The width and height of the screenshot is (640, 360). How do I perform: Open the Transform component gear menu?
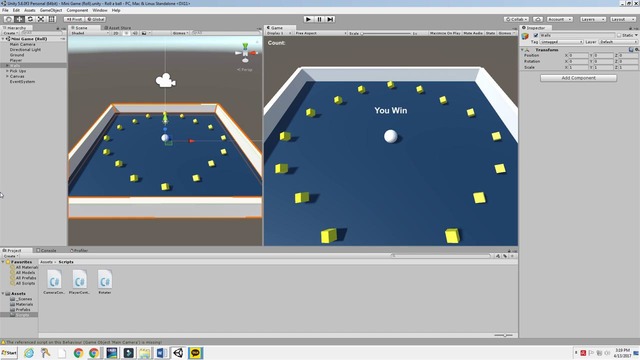[x=637, y=49]
